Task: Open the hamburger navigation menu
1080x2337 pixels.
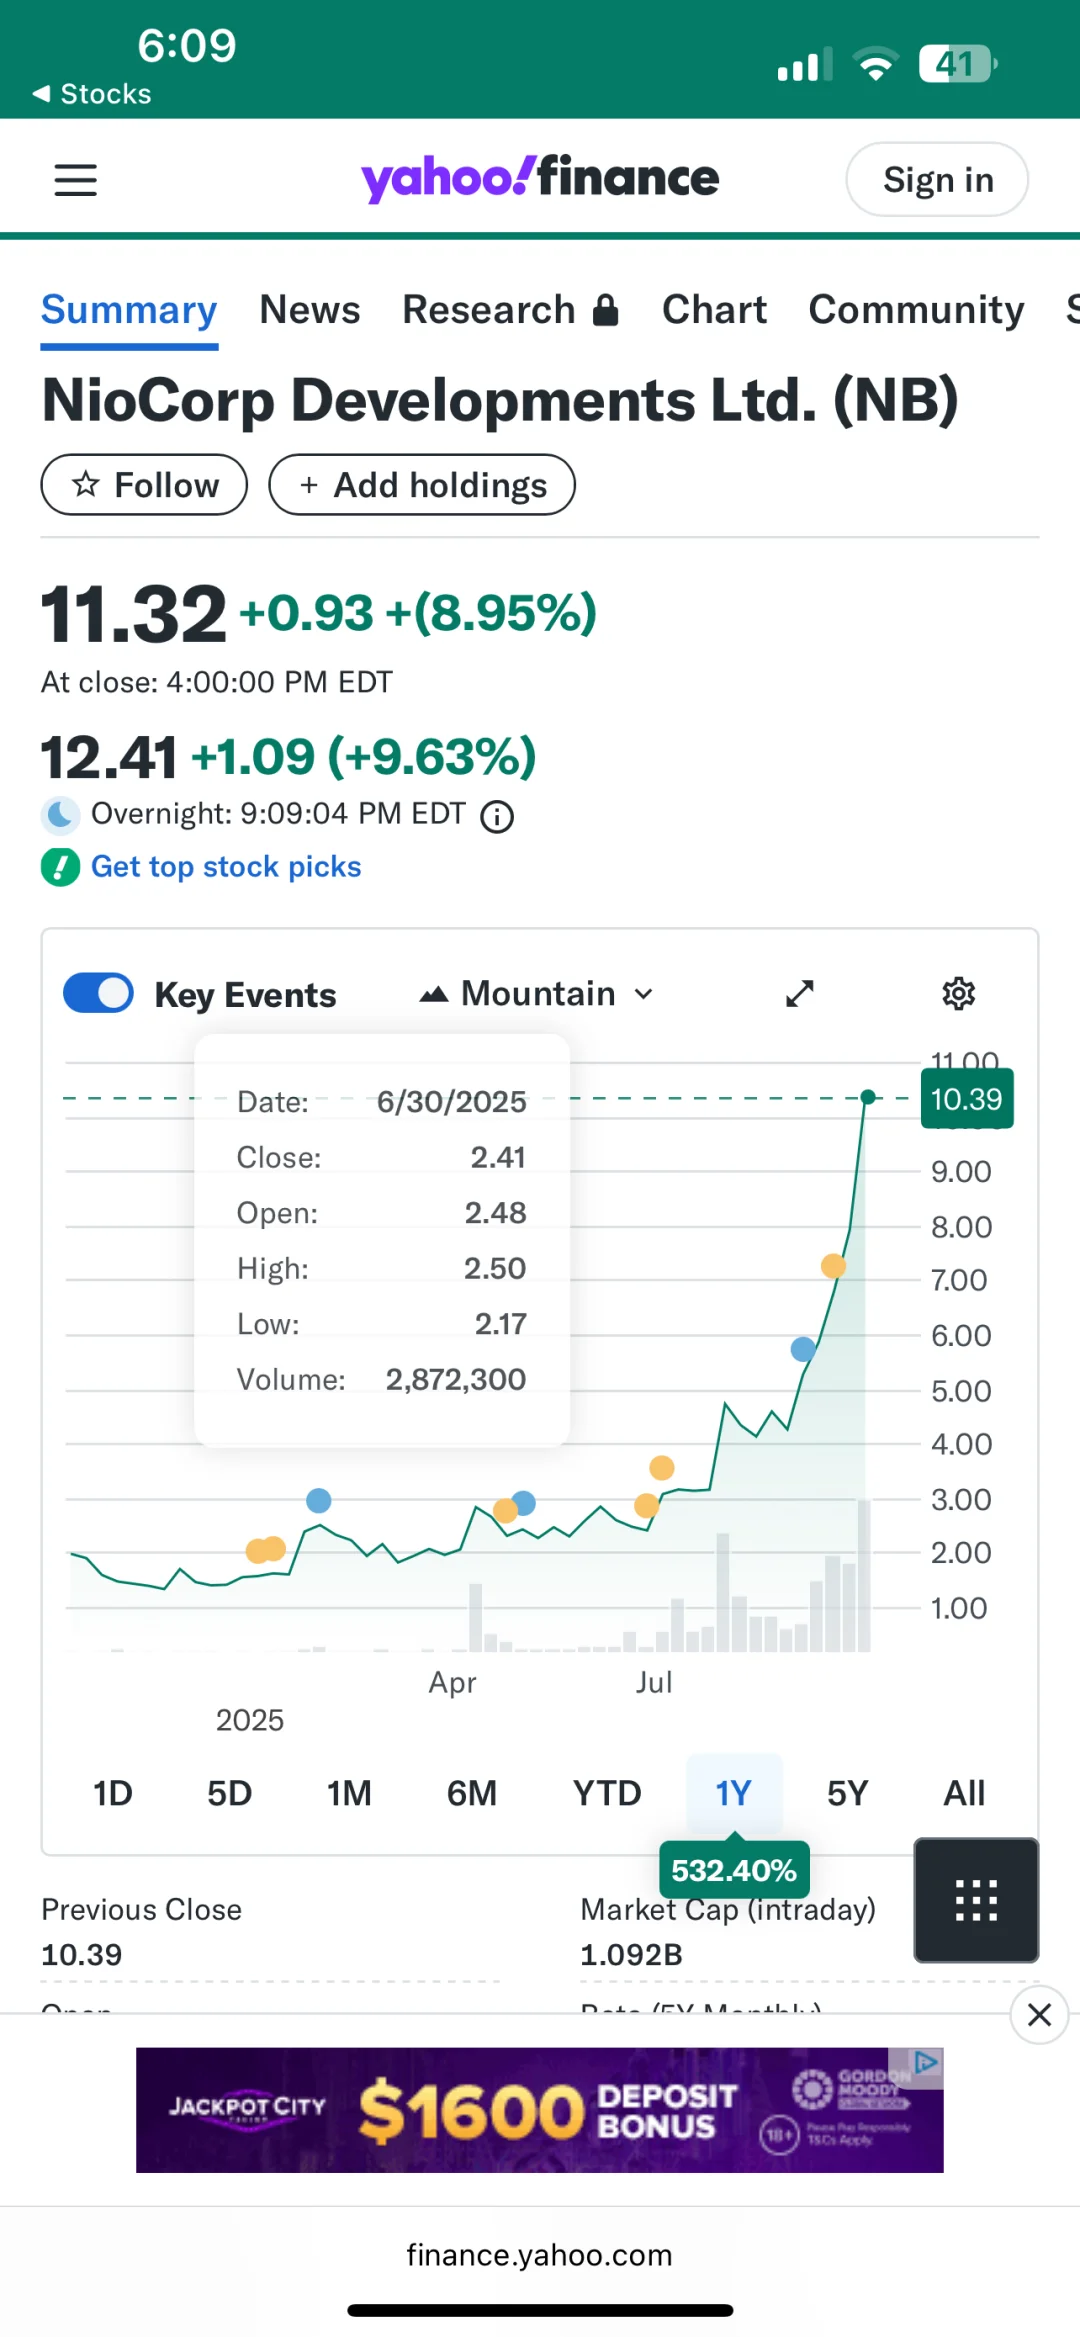Action: click(x=75, y=180)
